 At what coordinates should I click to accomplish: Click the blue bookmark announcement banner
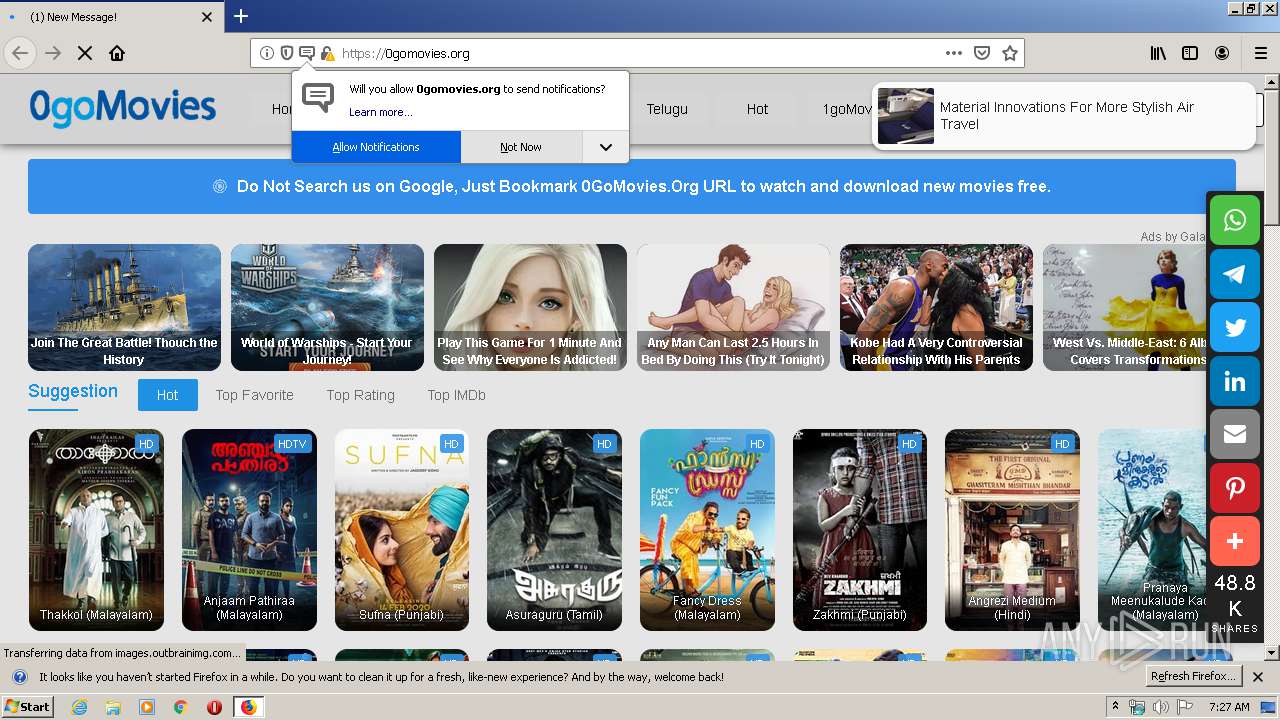pyautogui.click(x=632, y=186)
